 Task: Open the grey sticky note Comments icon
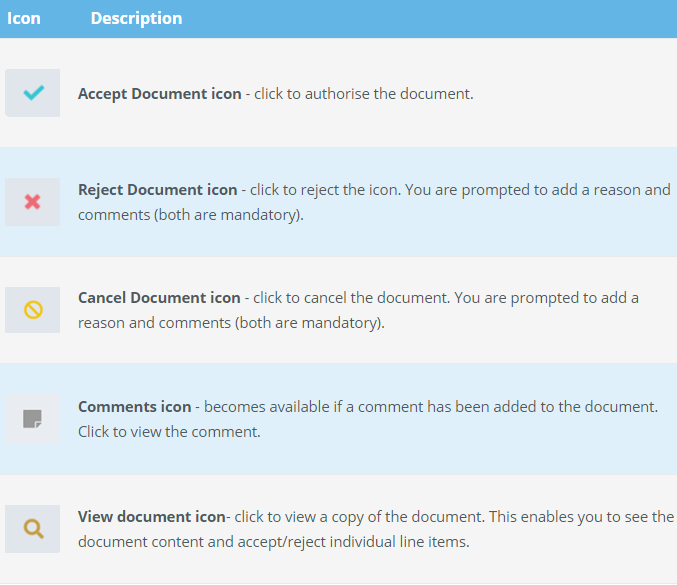coord(32,418)
